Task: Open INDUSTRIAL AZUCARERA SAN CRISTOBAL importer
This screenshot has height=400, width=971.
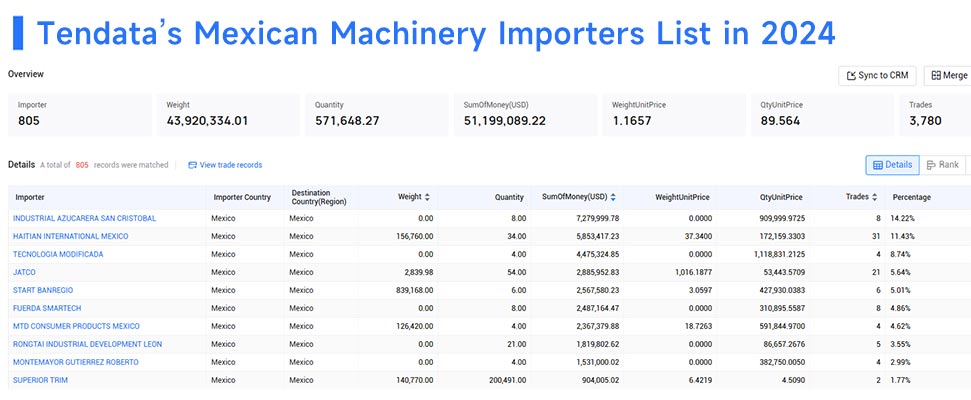Action: [84, 219]
